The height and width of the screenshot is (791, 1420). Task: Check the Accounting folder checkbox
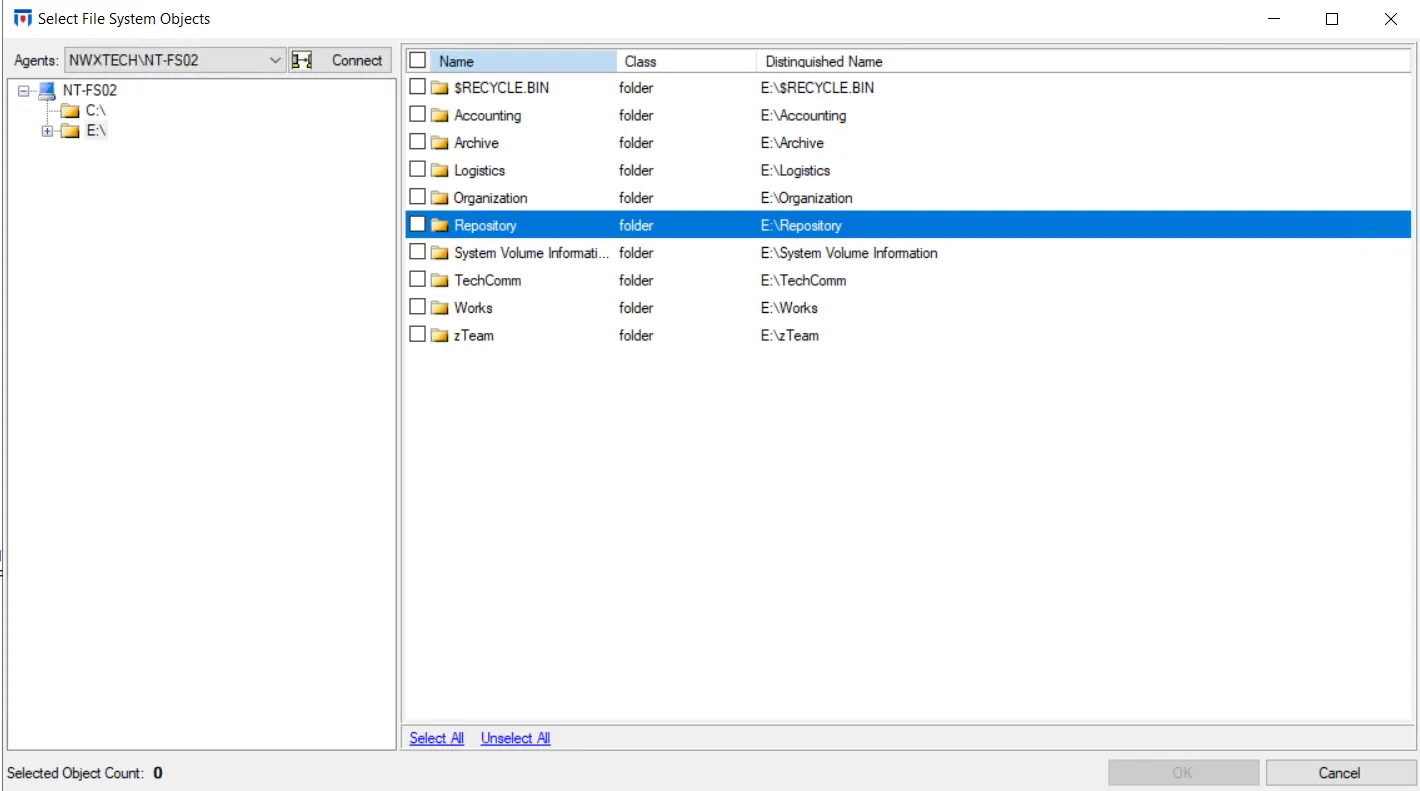coord(418,115)
